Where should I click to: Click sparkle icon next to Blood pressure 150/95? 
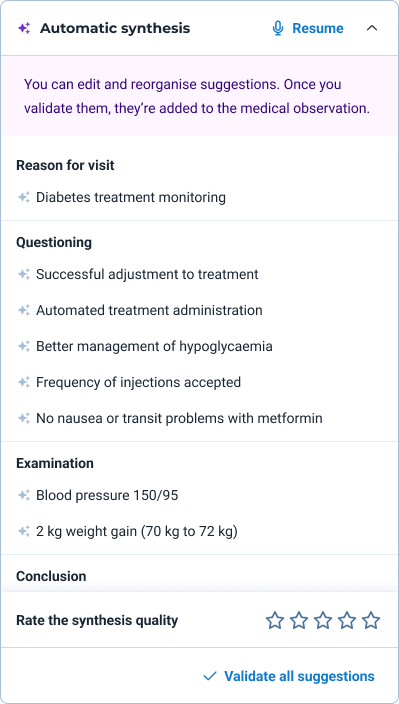(x=24, y=495)
